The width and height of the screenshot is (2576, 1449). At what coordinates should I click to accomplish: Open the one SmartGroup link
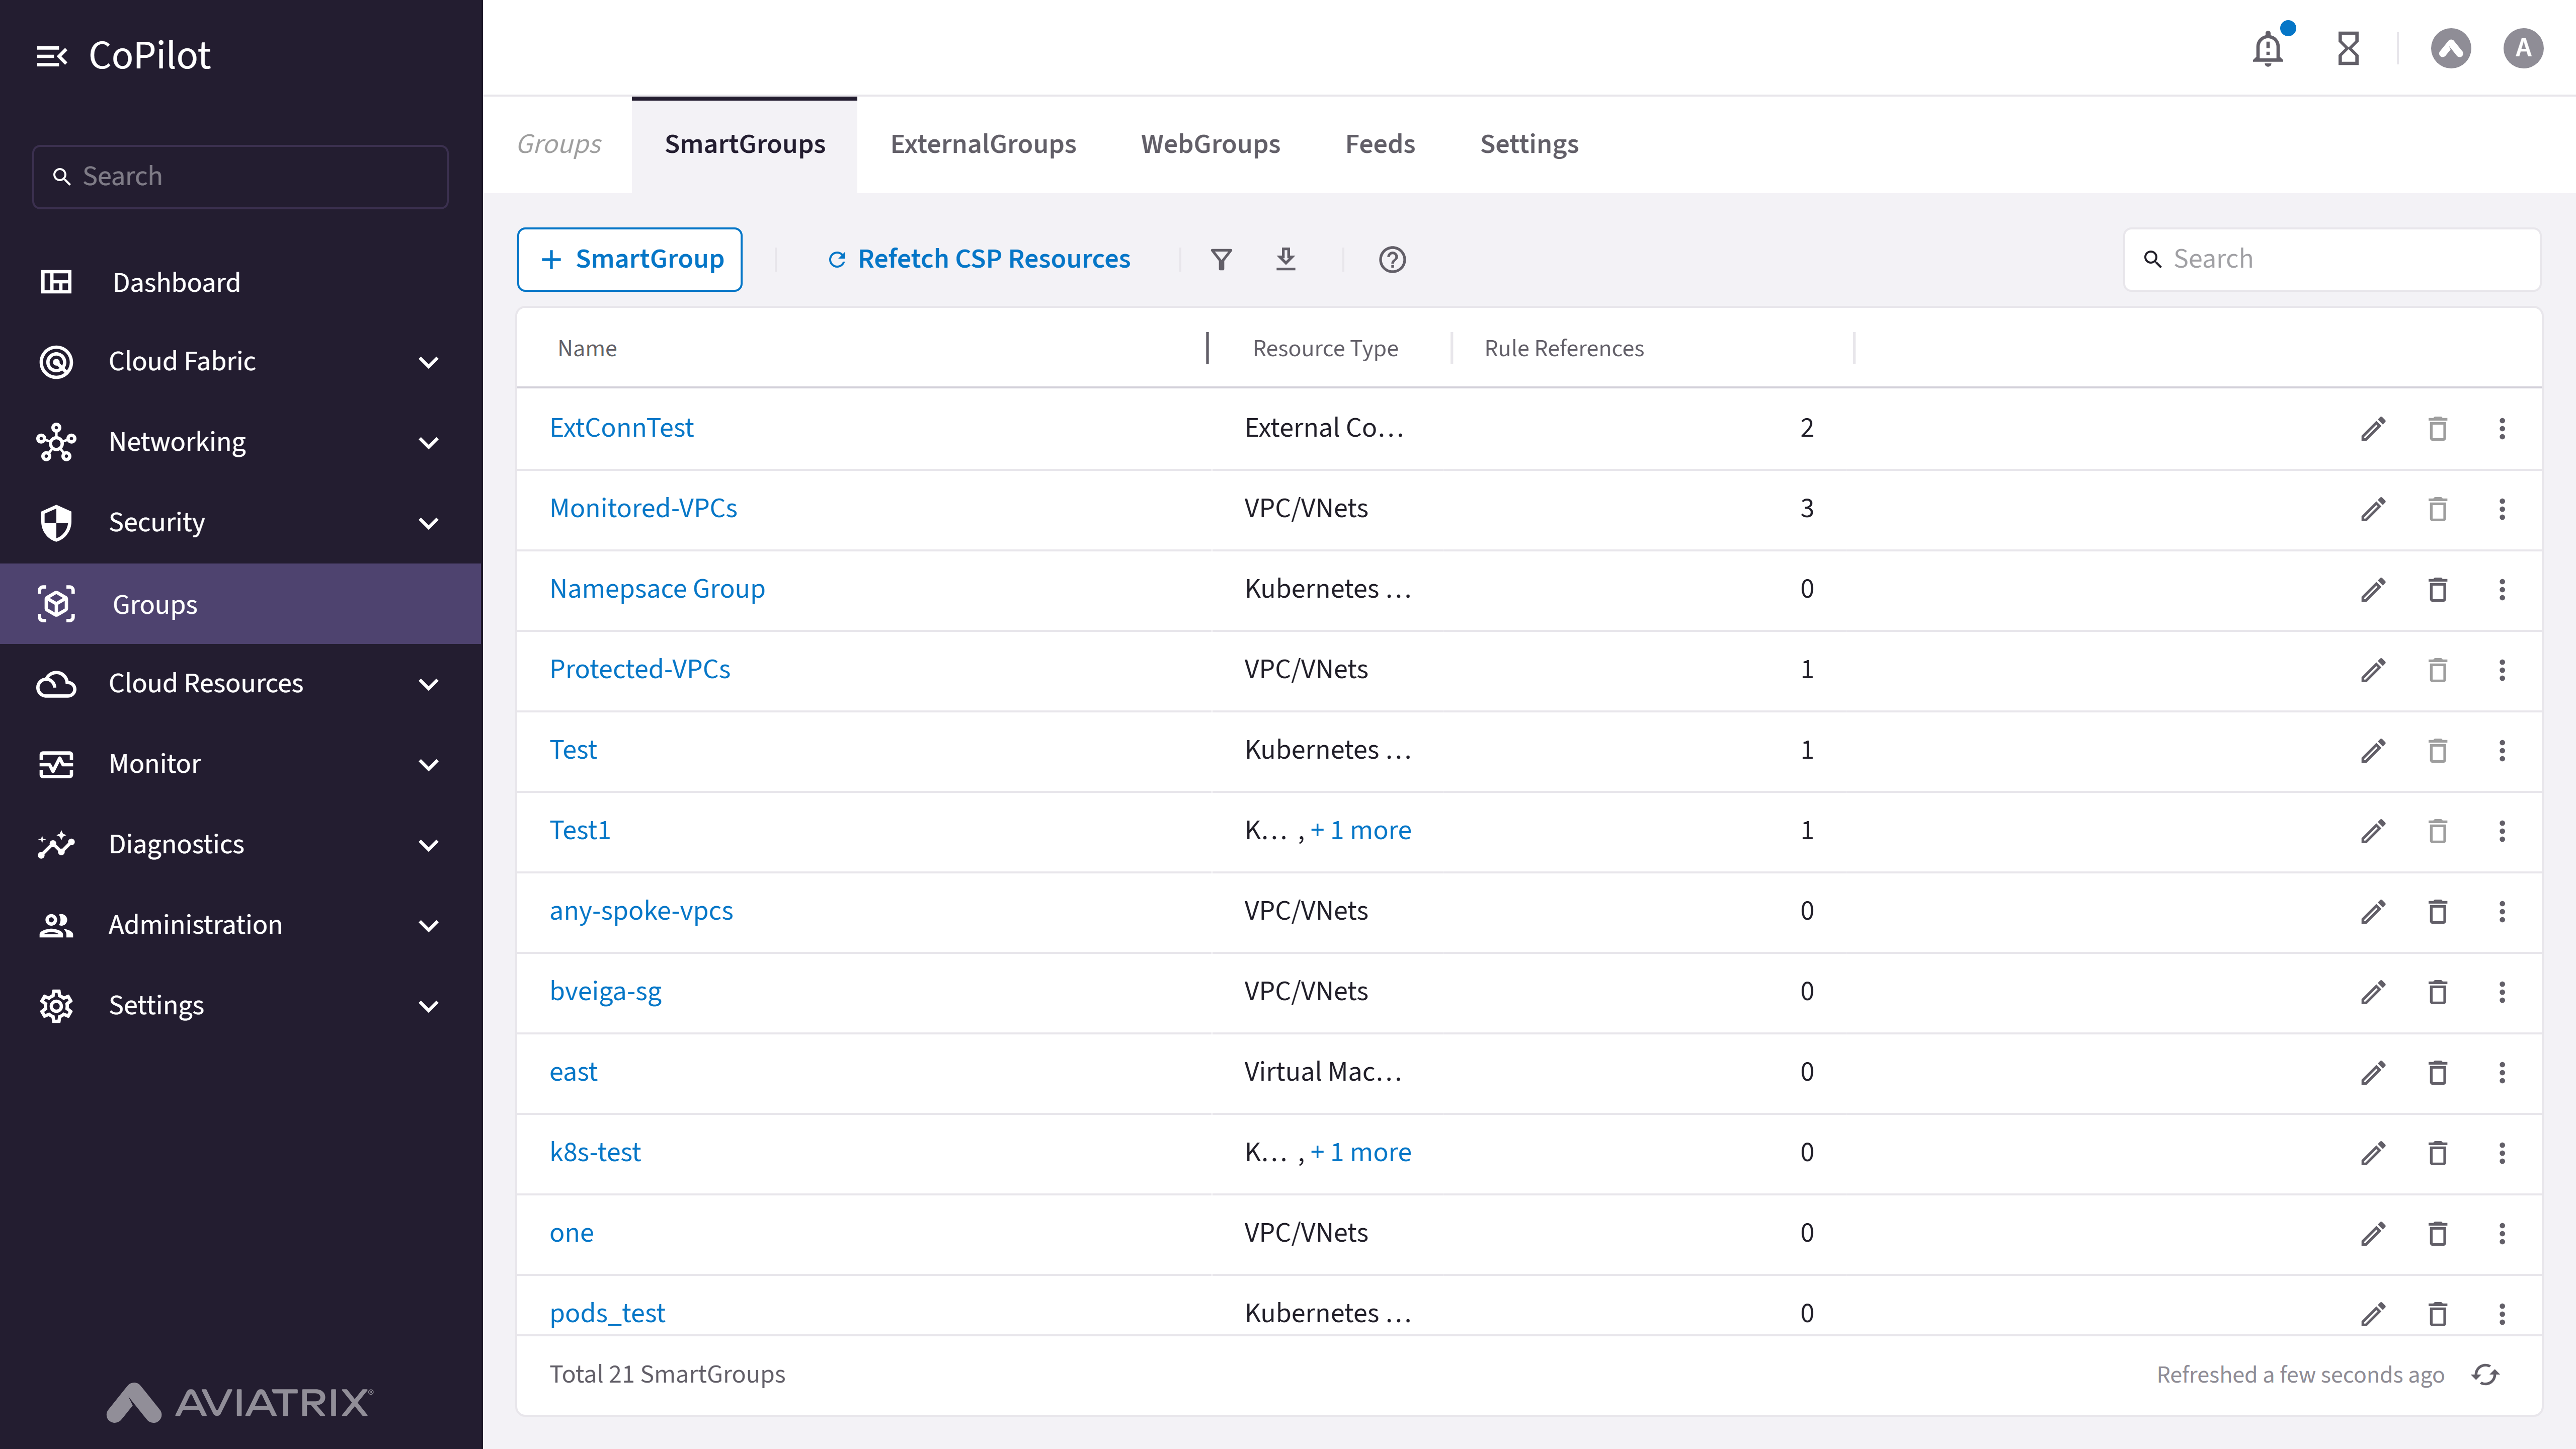click(x=571, y=1234)
